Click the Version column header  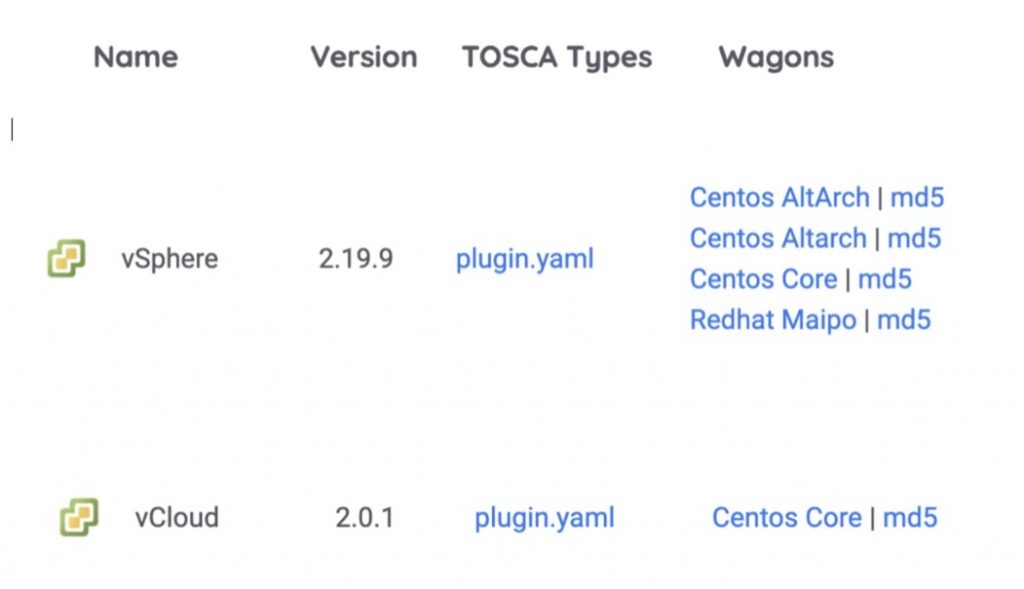tap(363, 57)
